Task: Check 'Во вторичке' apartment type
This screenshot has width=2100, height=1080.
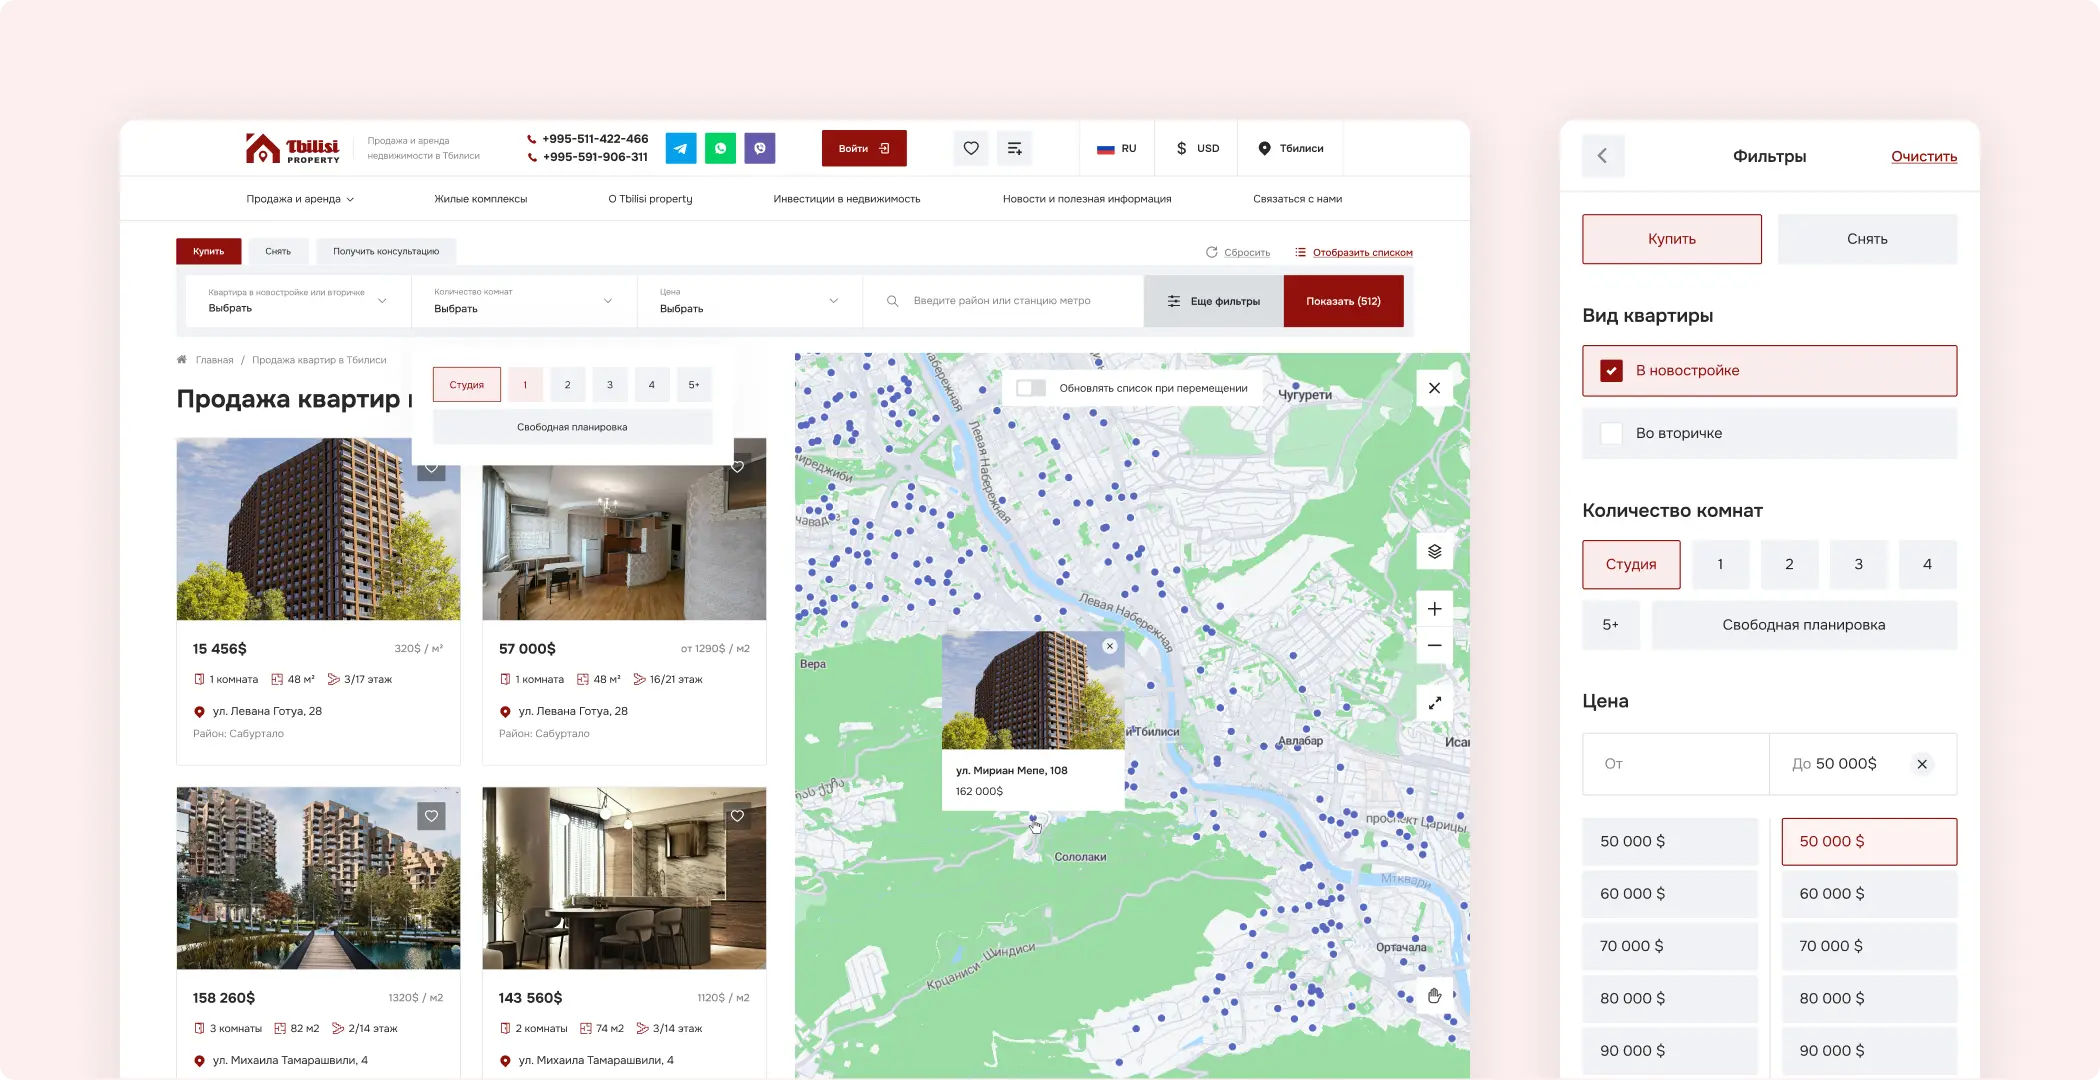Action: pos(1611,433)
